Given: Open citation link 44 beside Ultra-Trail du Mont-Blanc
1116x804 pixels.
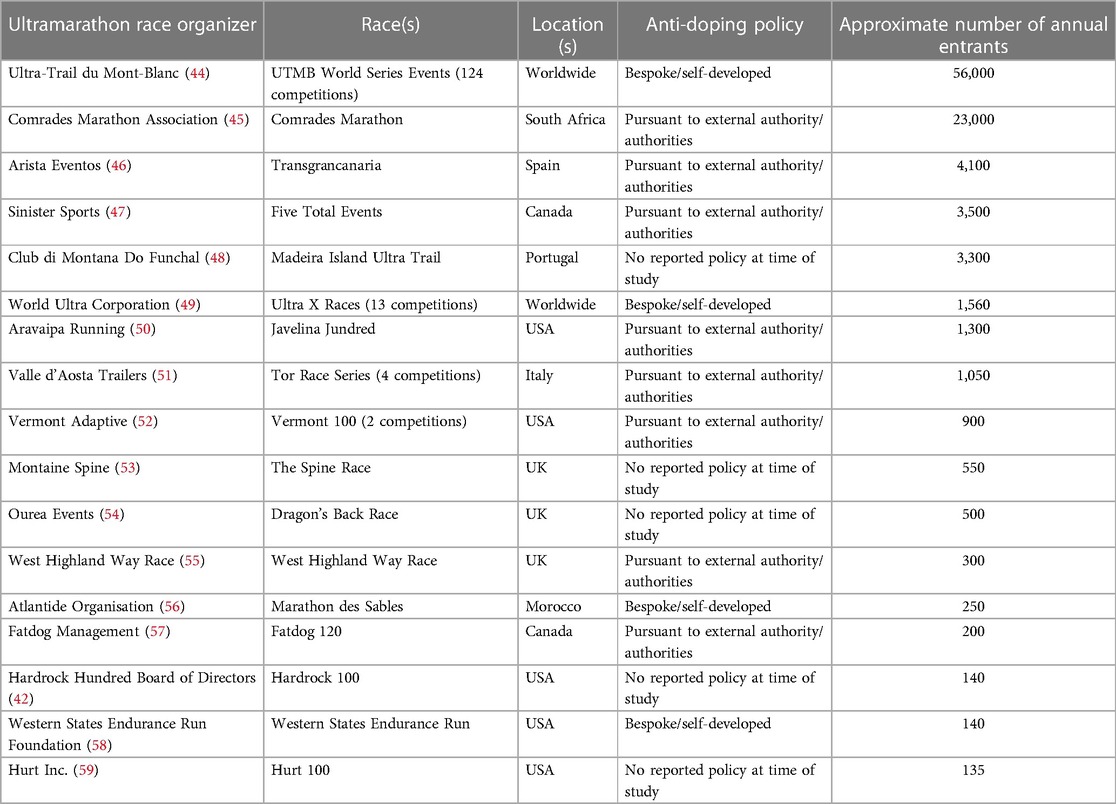Looking at the screenshot, I should click(197, 73).
